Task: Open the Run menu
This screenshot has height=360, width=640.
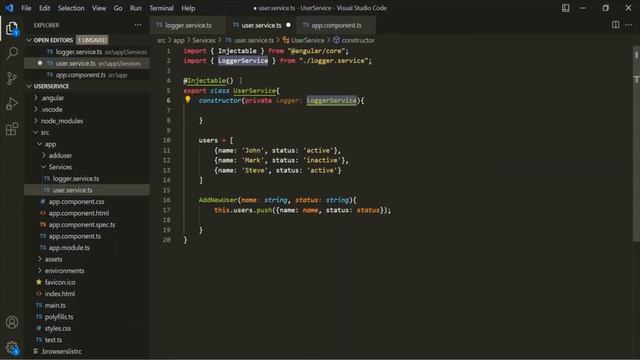Action: pyautogui.click(x=136, y=8)
